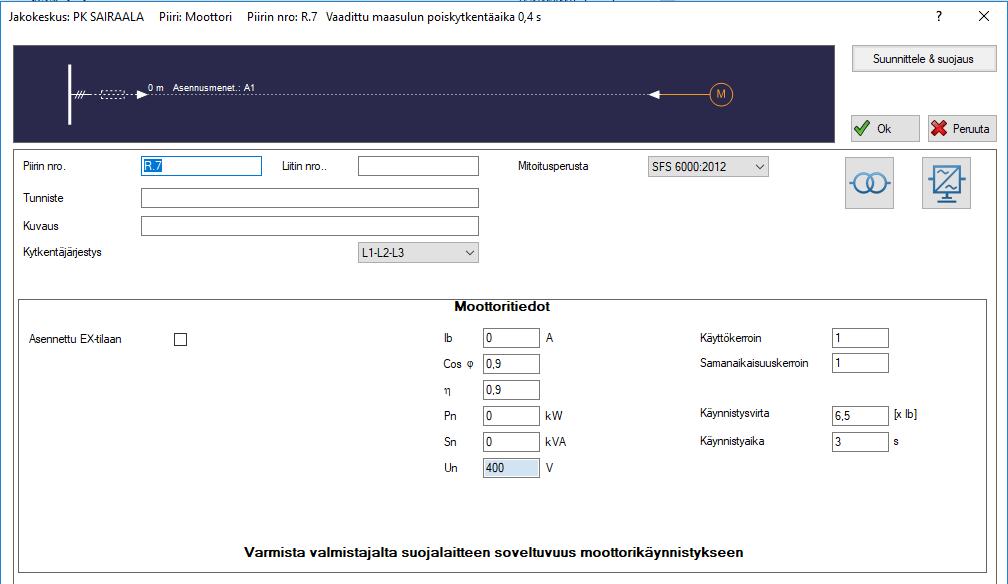The height and width of the screenshot is (584, 1008).
Task: Focus the Piirin nro. field
Action: pyautogui.click(x=201, y=166)
